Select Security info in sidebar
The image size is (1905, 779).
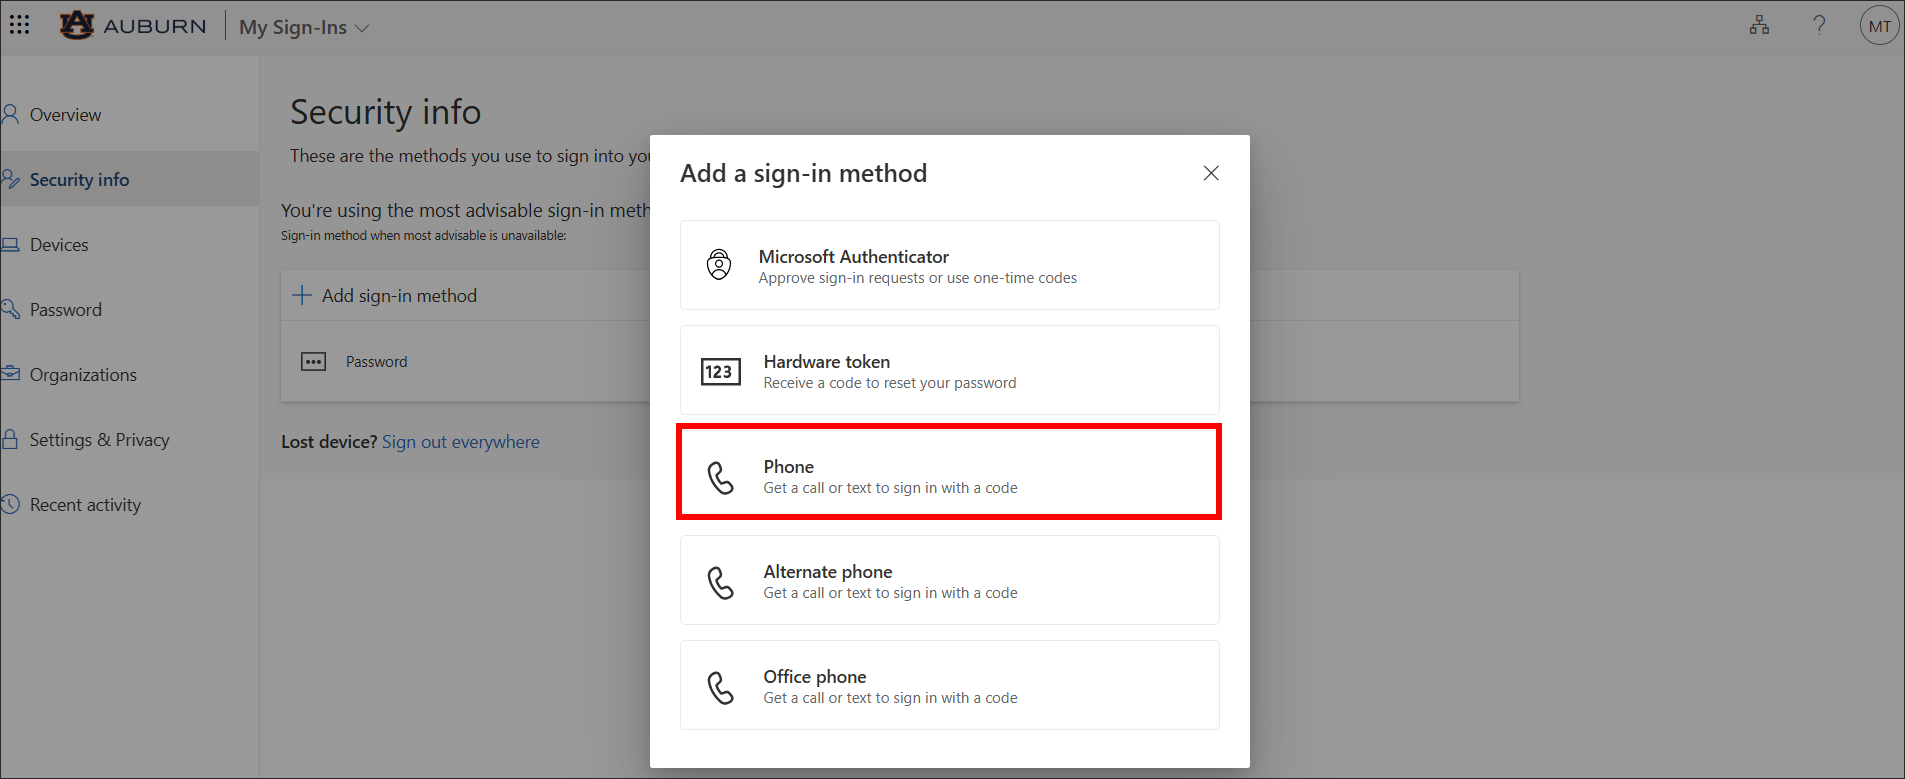tap(130, 179)
